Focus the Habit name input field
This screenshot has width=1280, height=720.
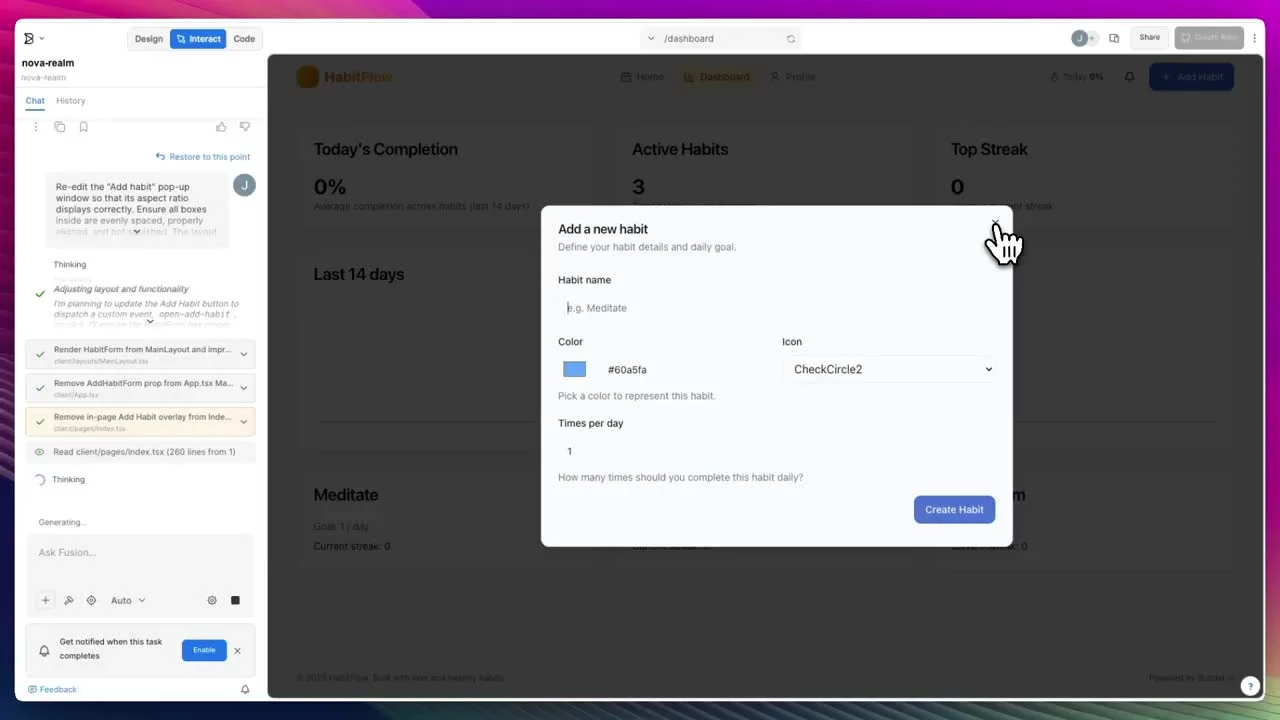pyautogui.click(x=777, y=308)
